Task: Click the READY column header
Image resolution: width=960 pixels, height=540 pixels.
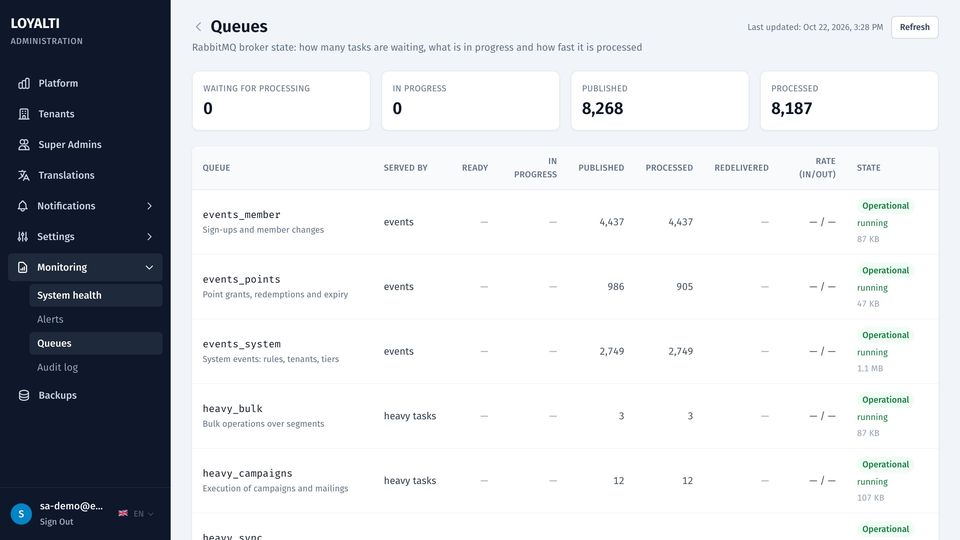Action: [x=474, y=168]
